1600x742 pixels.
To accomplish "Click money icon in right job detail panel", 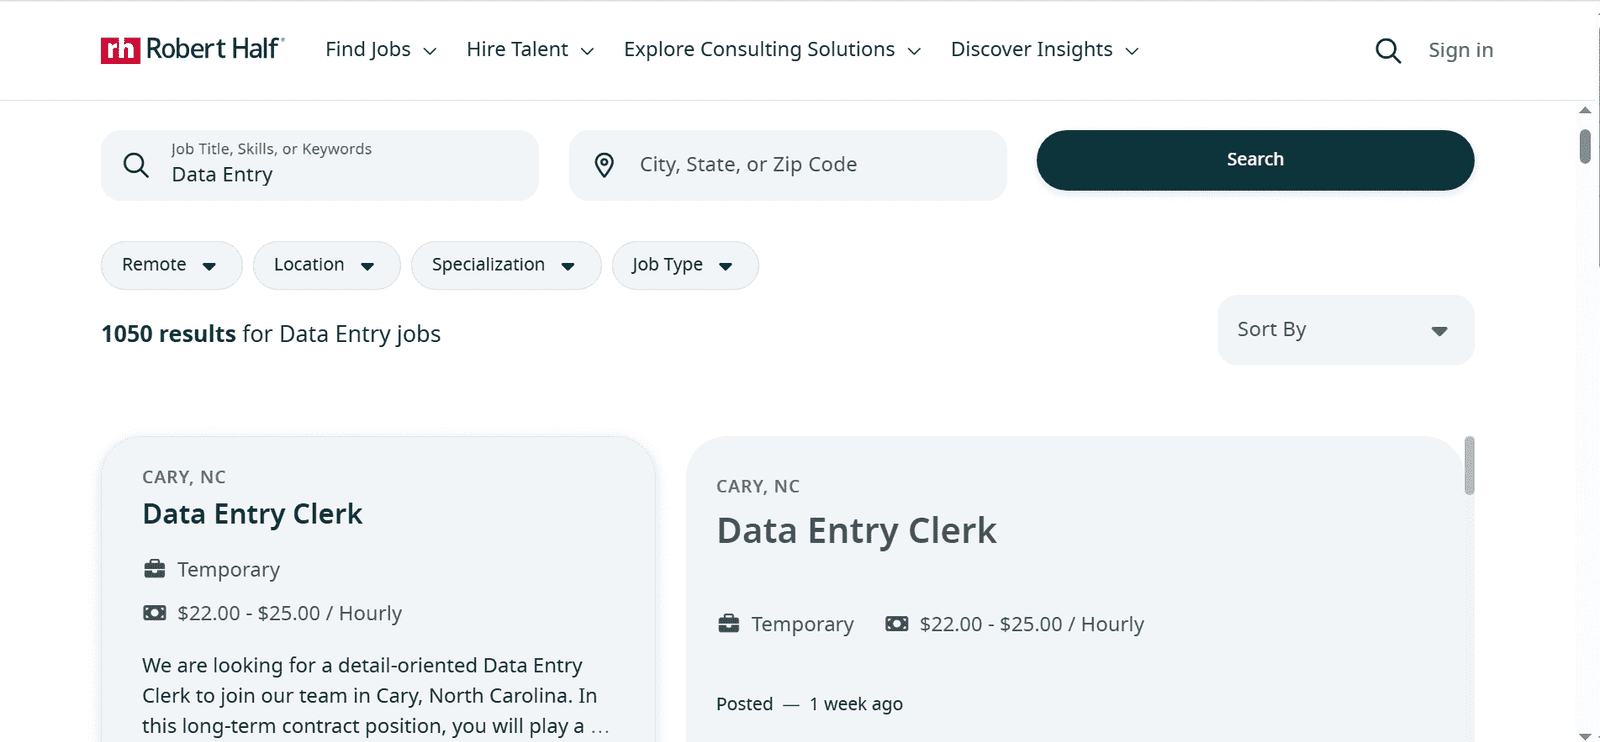I will tap(897, 624).
